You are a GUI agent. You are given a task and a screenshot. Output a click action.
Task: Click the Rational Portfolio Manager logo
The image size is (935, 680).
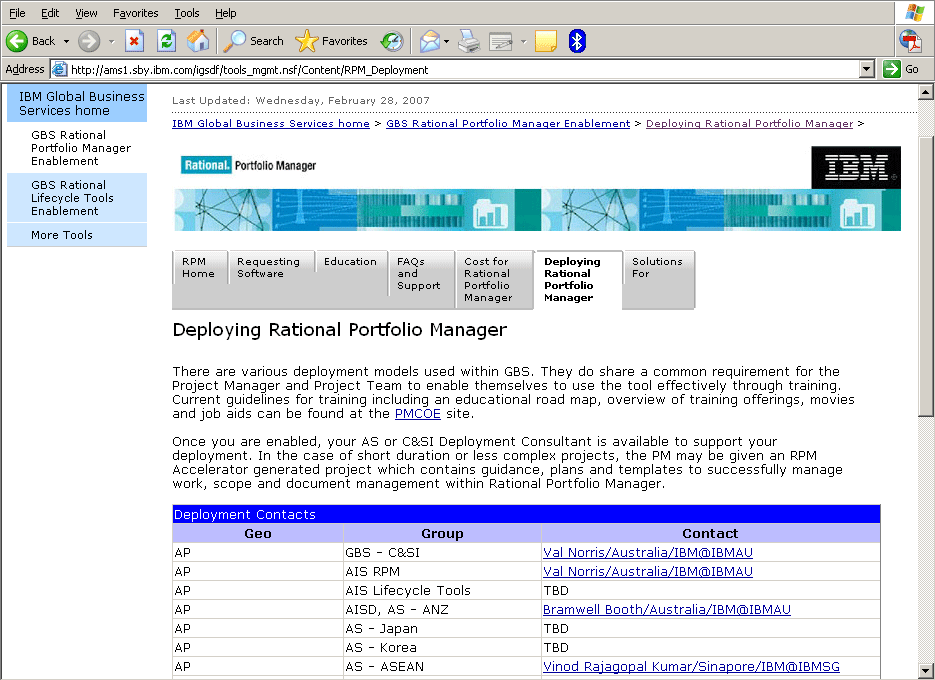[249, 165]
